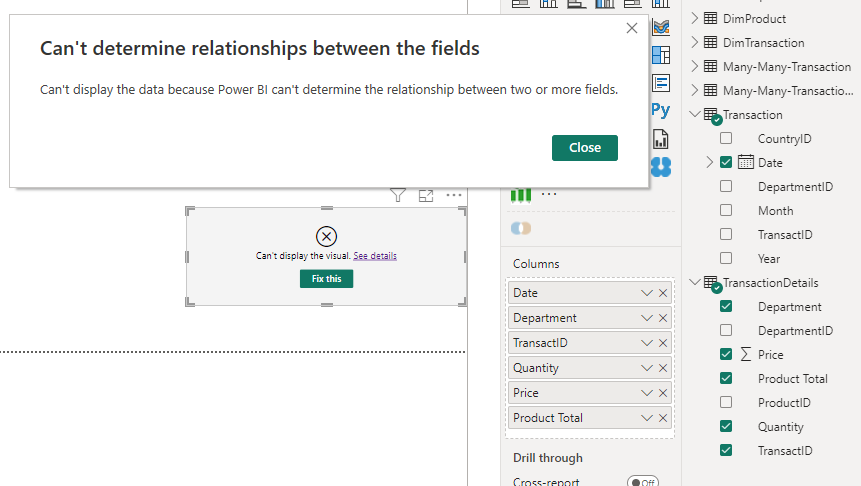Remove Date from Columns well
Viewport: 861px width, 486px height.
pyautogui.click(x=663, y=293)
